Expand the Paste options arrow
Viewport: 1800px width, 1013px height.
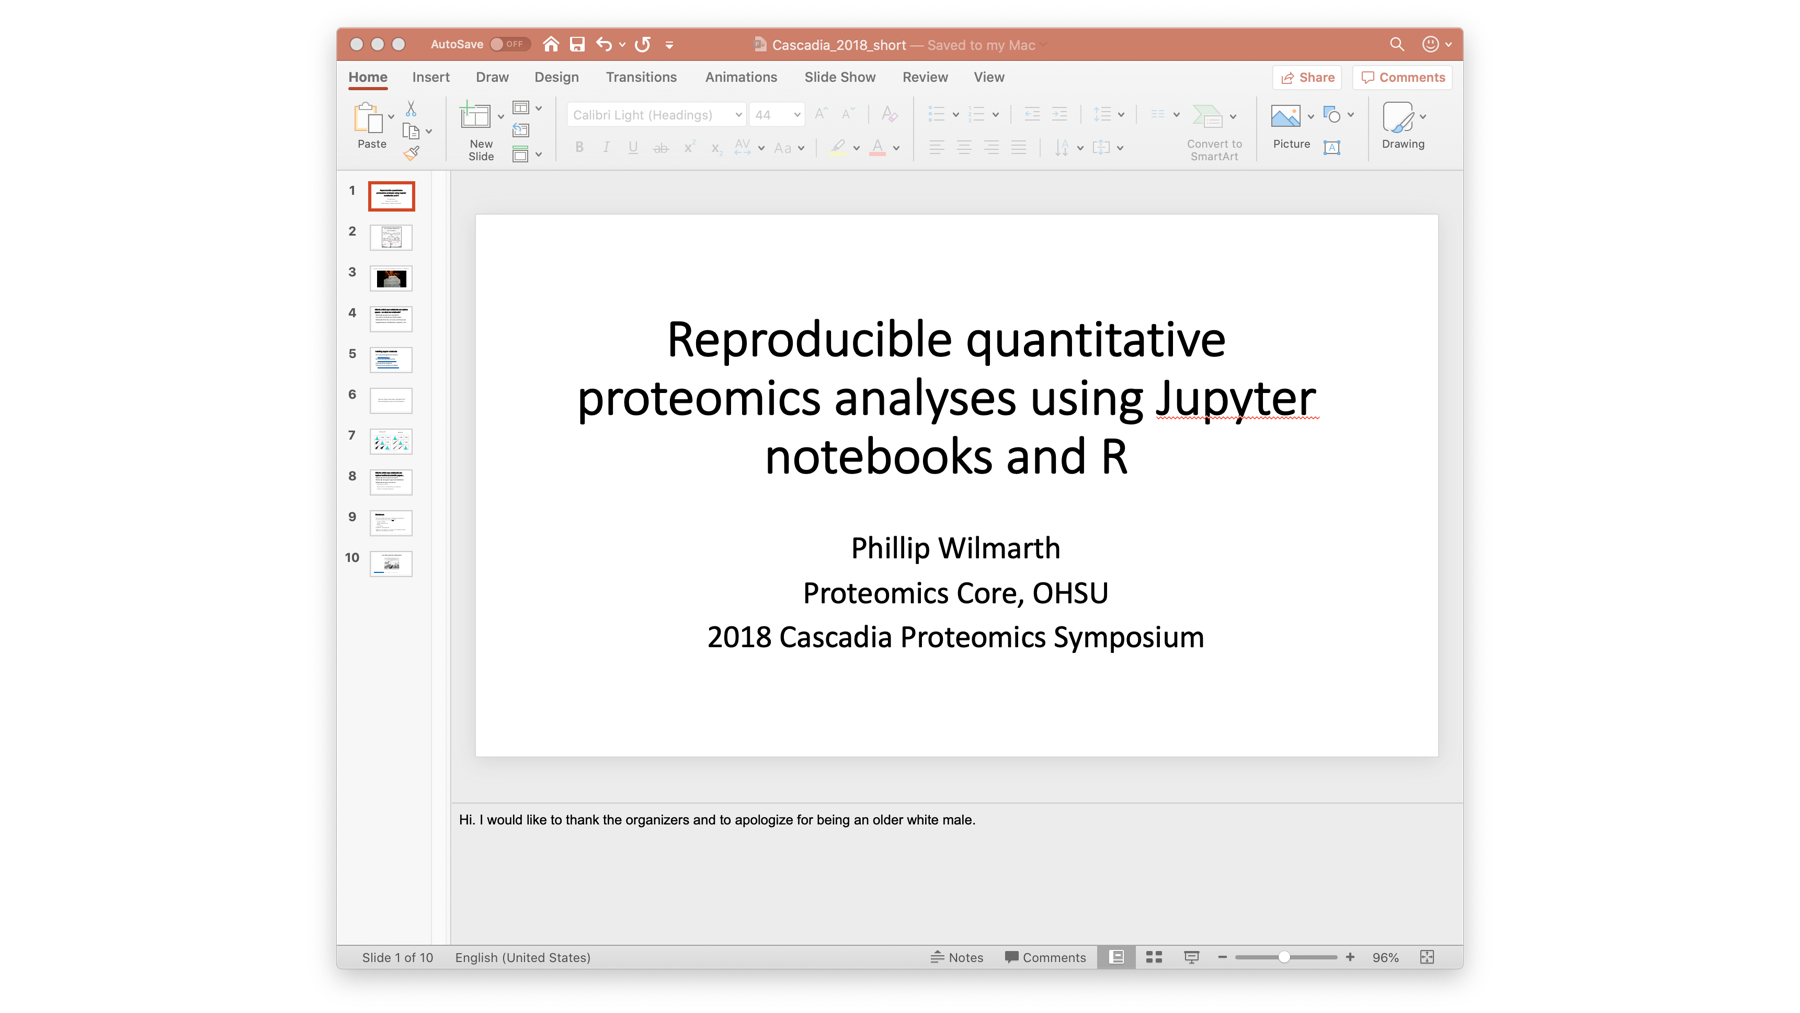391,116
